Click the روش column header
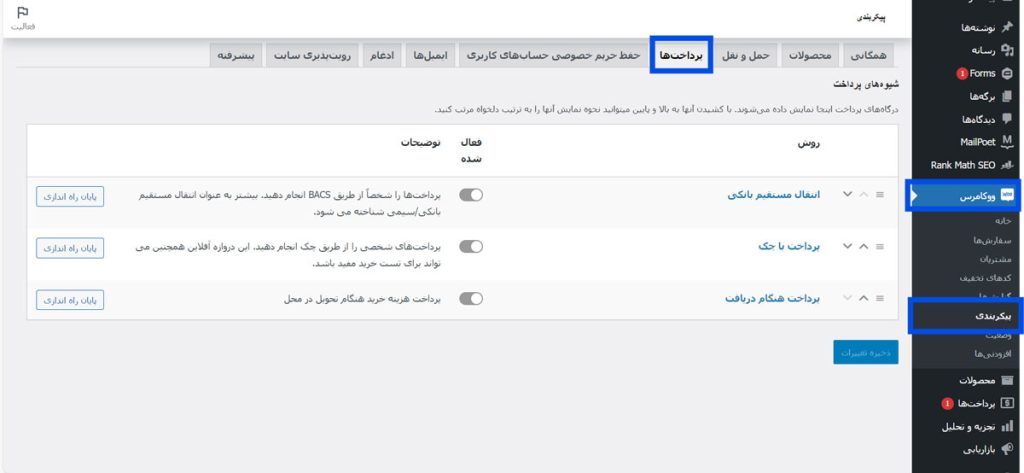This screenshot has width=1024, height=473. [x=809, y=144]
